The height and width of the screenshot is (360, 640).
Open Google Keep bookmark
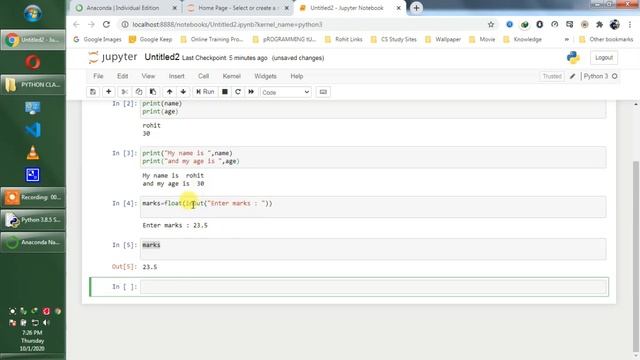coord(151,40)
